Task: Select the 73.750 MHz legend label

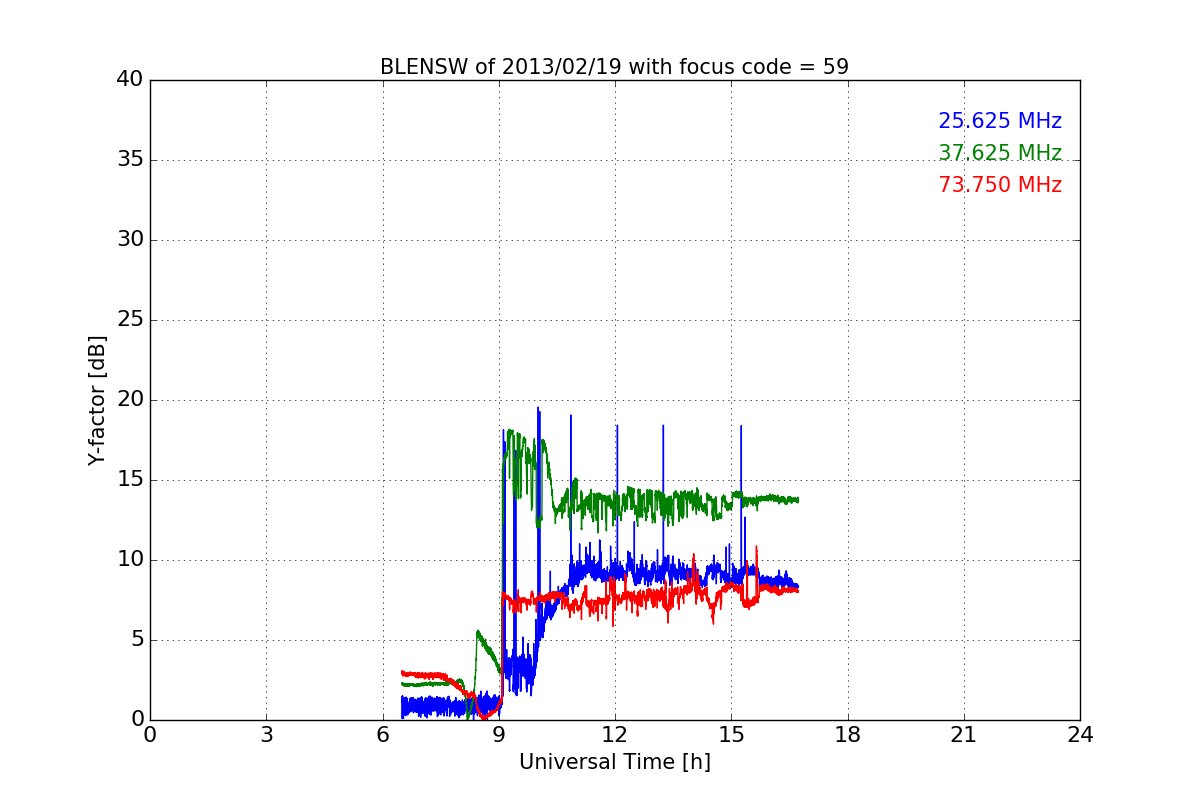Action: 1000,185
